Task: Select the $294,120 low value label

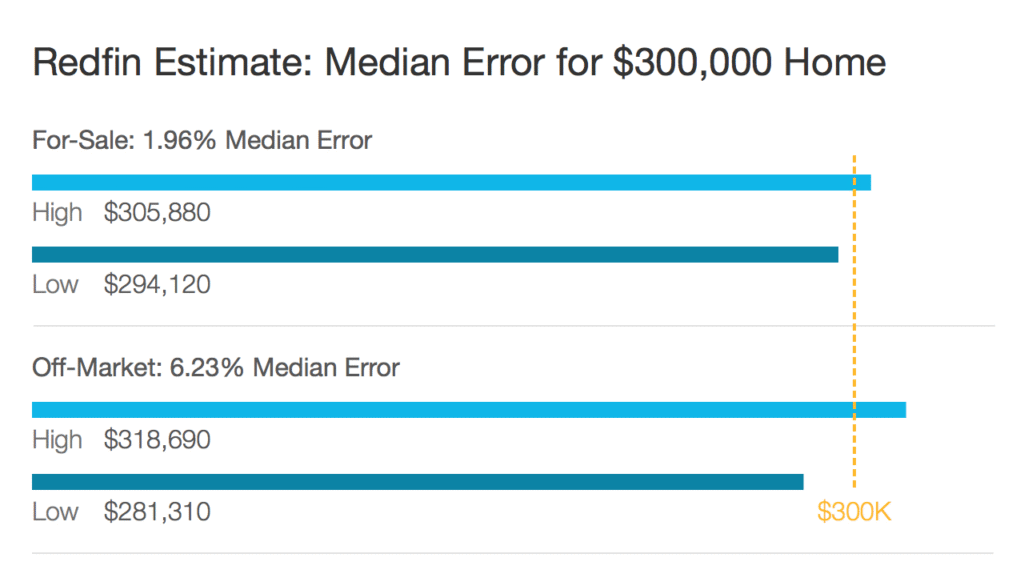Action: [x=157, y=284]
